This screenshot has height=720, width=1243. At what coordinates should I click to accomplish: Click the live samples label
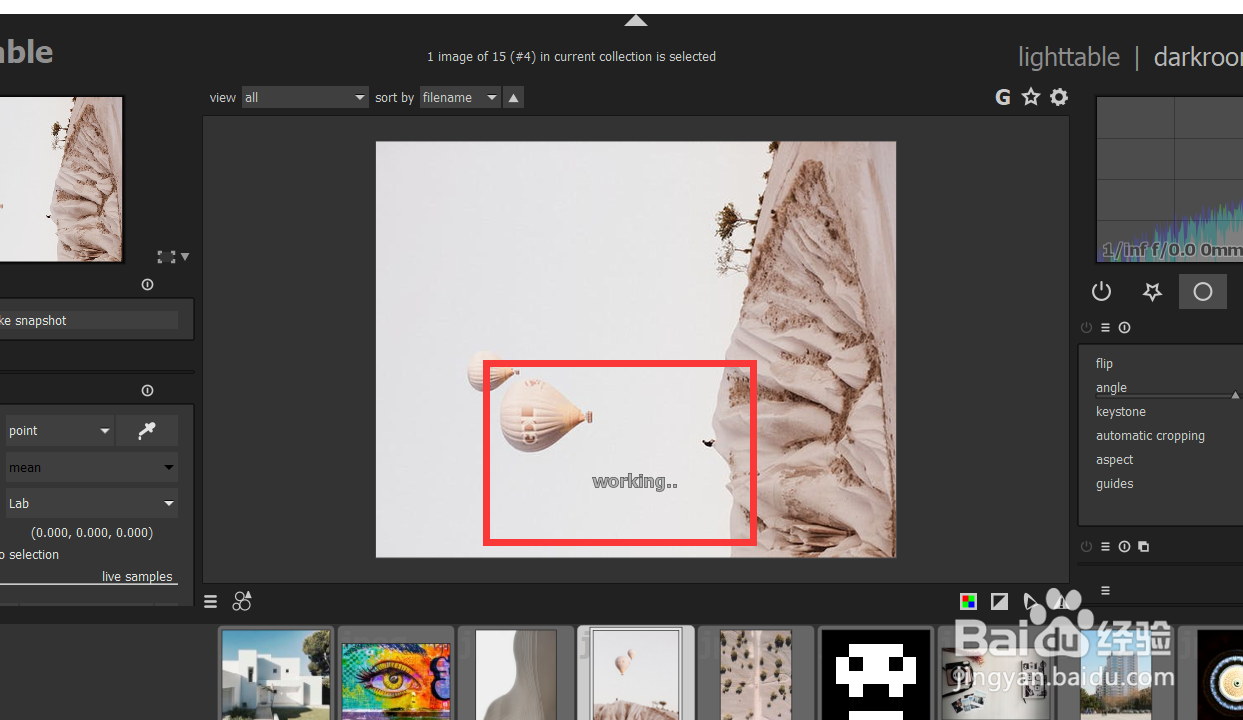pos(137,577)
